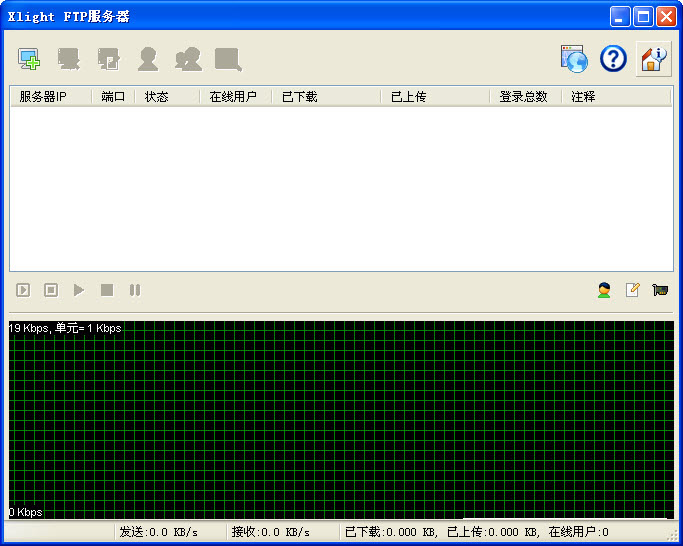Click the network card icon
This screenshot has width=683, height=546.
coord(660,290)
